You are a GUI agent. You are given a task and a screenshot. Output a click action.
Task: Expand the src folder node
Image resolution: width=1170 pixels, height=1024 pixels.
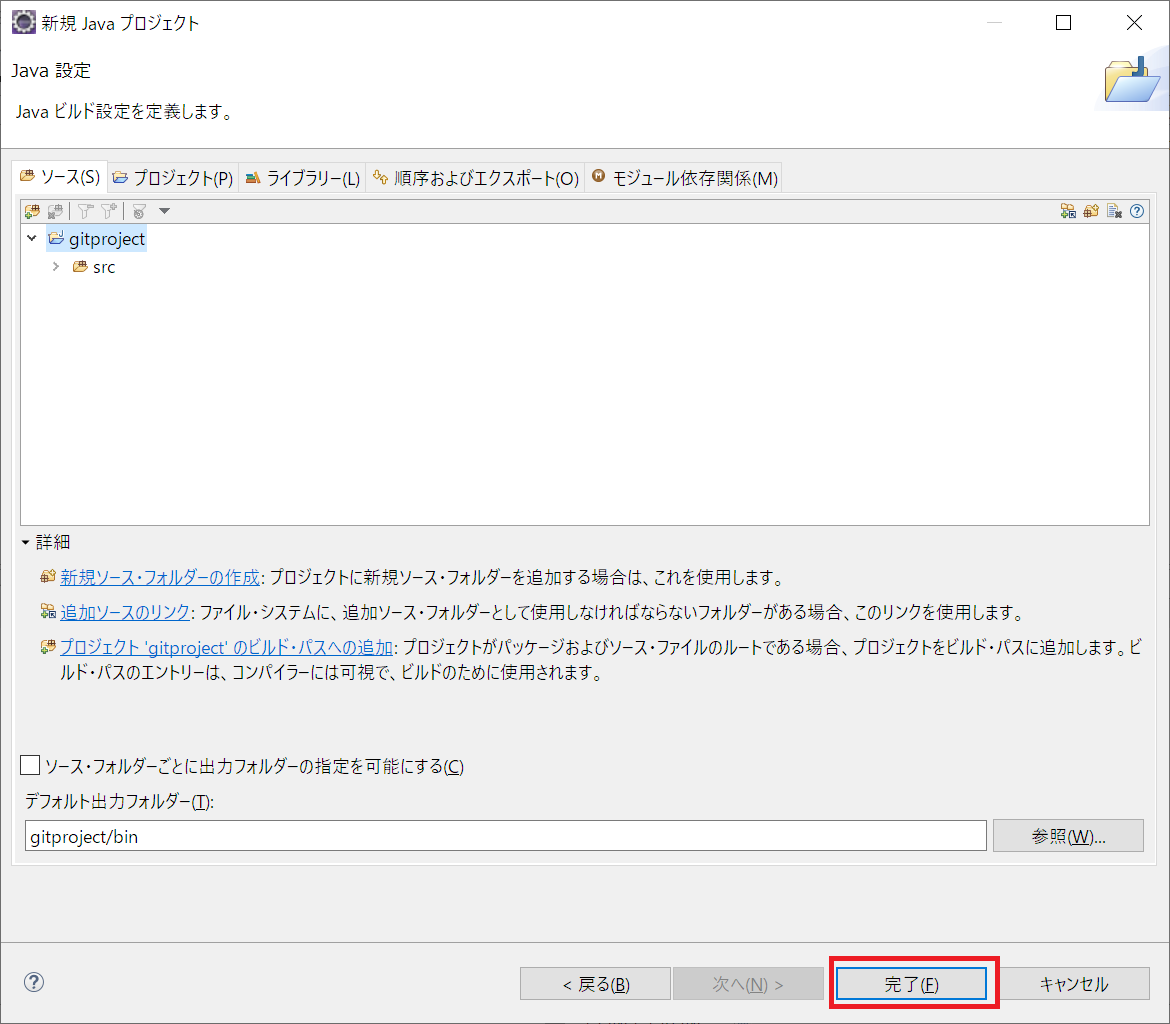[x=56, y=266]
